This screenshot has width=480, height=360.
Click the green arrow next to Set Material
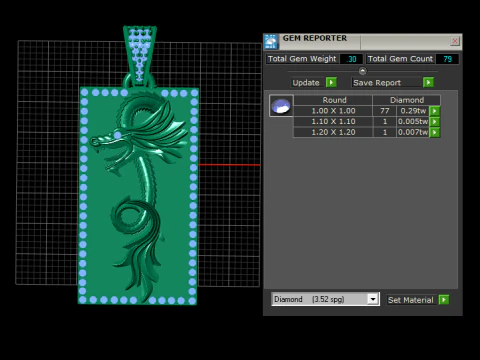pos(444,300)
